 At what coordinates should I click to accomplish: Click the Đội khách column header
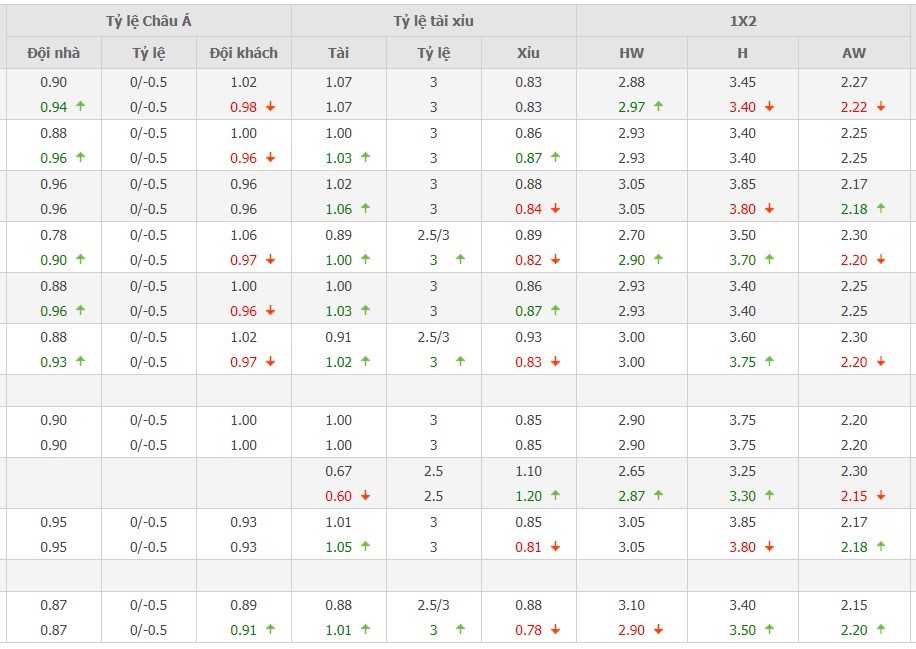pos(244,53)
